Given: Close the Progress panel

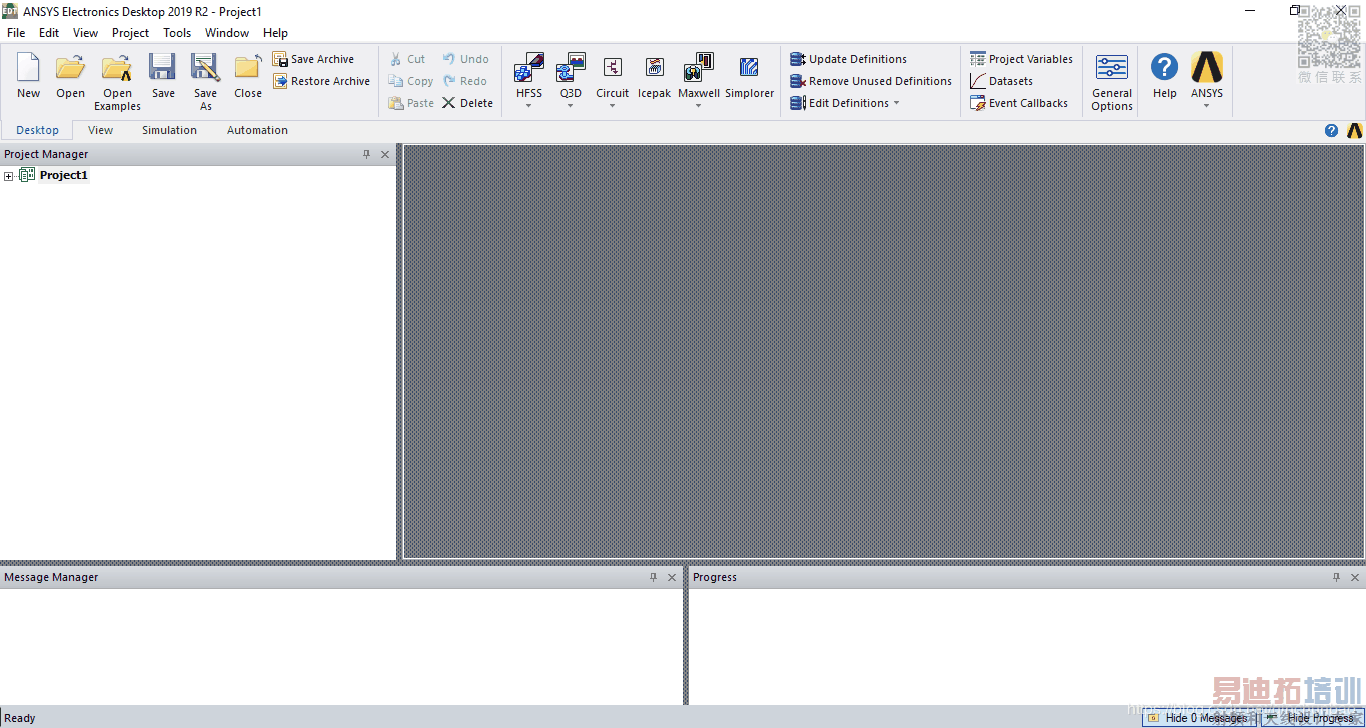Looking at the screenshot, I should tap(1355, 577).
